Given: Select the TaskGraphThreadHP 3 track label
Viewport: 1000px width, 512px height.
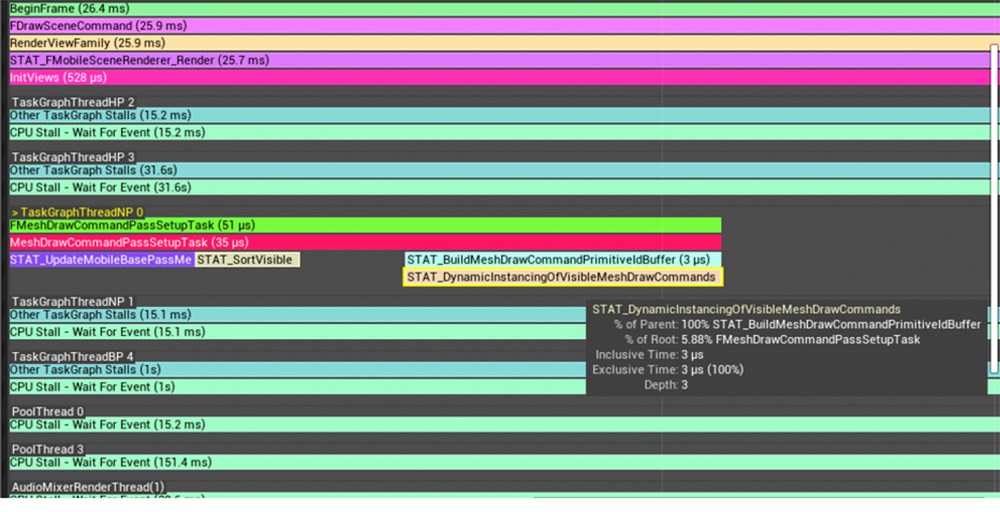Looking at the screenshot, I should click(73, 157).
